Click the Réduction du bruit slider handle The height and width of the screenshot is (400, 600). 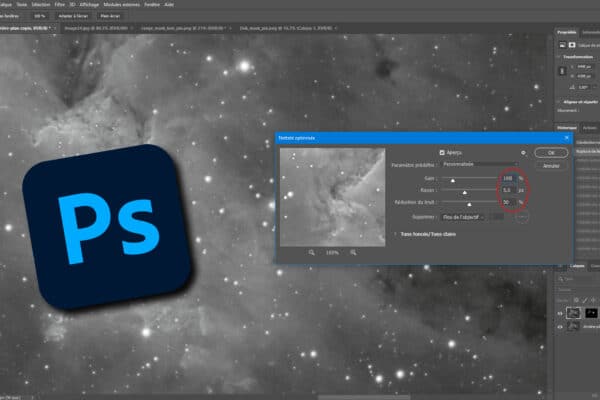click(469, 204)
